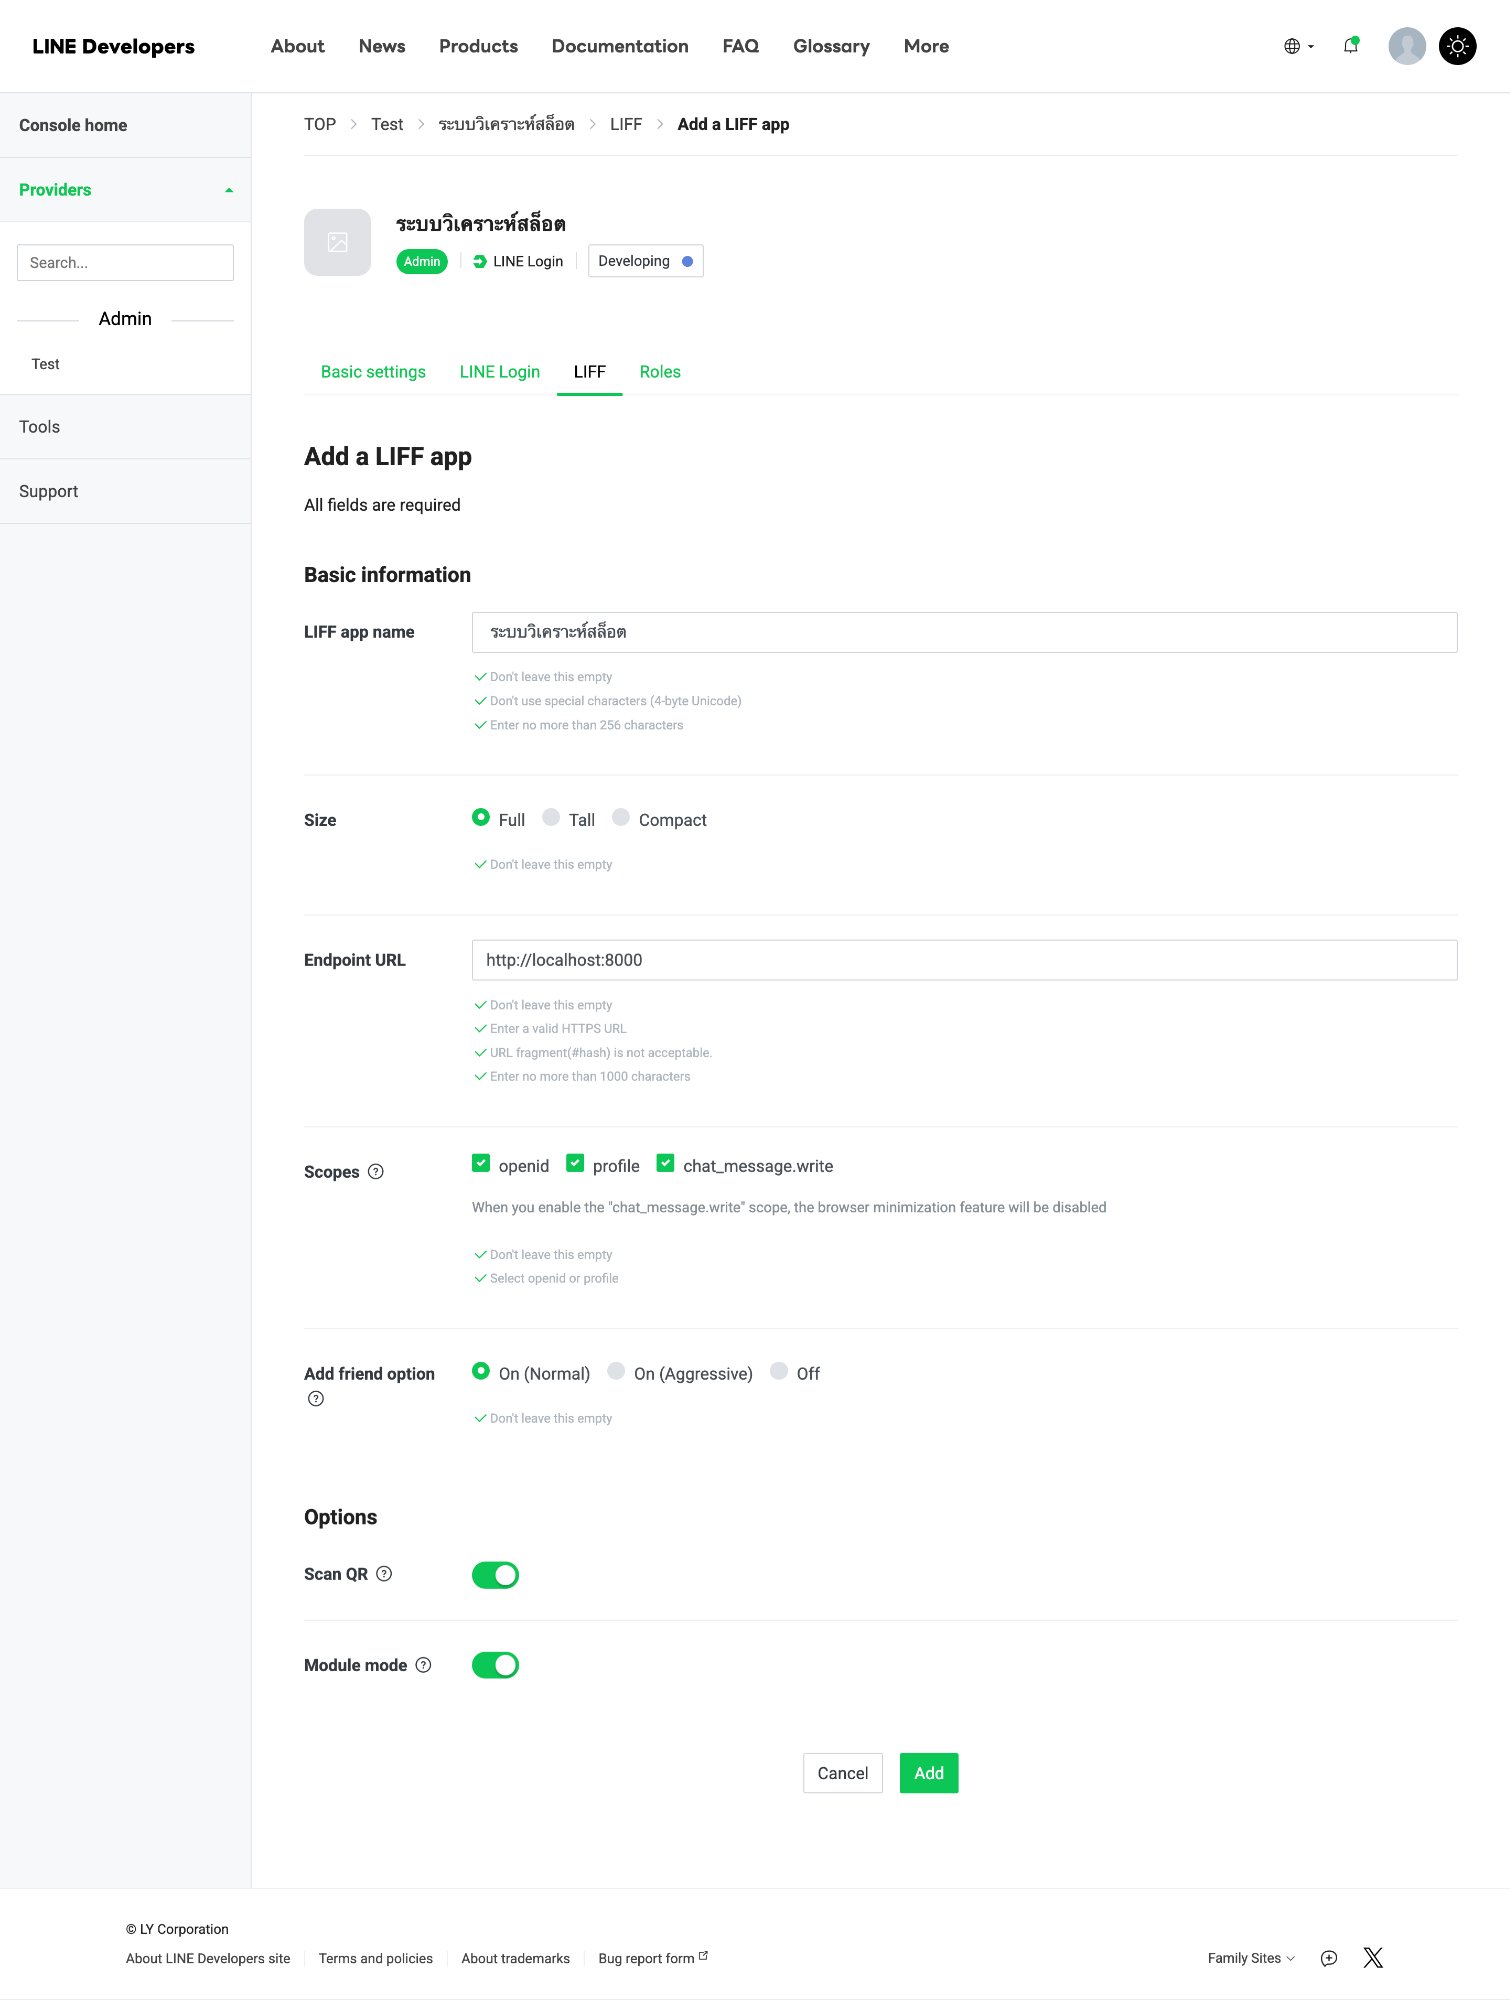Click the Scan QR help icon
The width and height of the screenshot is (1510, 2000).
384,1574
